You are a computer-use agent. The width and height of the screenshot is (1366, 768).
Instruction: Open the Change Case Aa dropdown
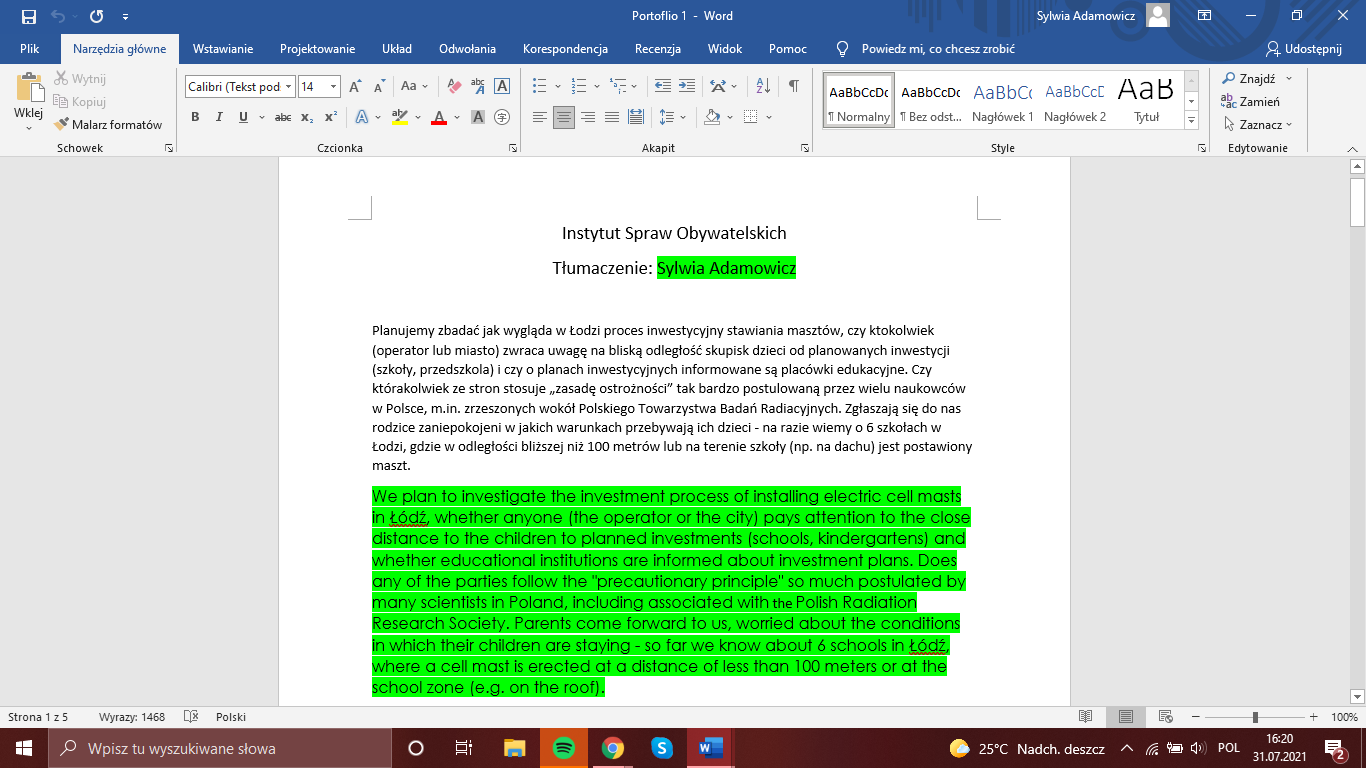[x=415, y=86]
